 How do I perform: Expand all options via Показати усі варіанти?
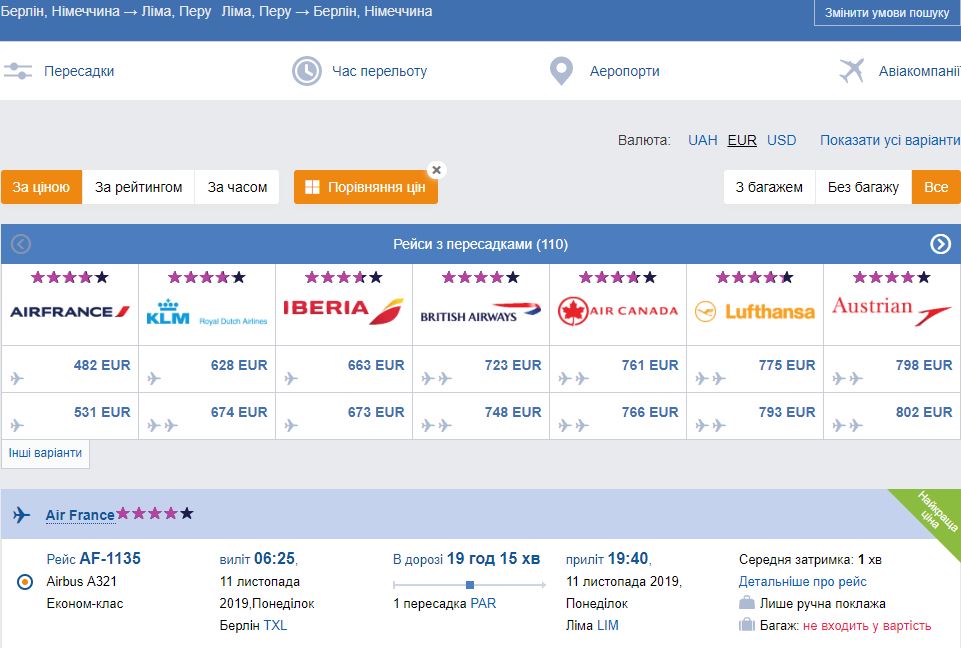coord(889,140)
